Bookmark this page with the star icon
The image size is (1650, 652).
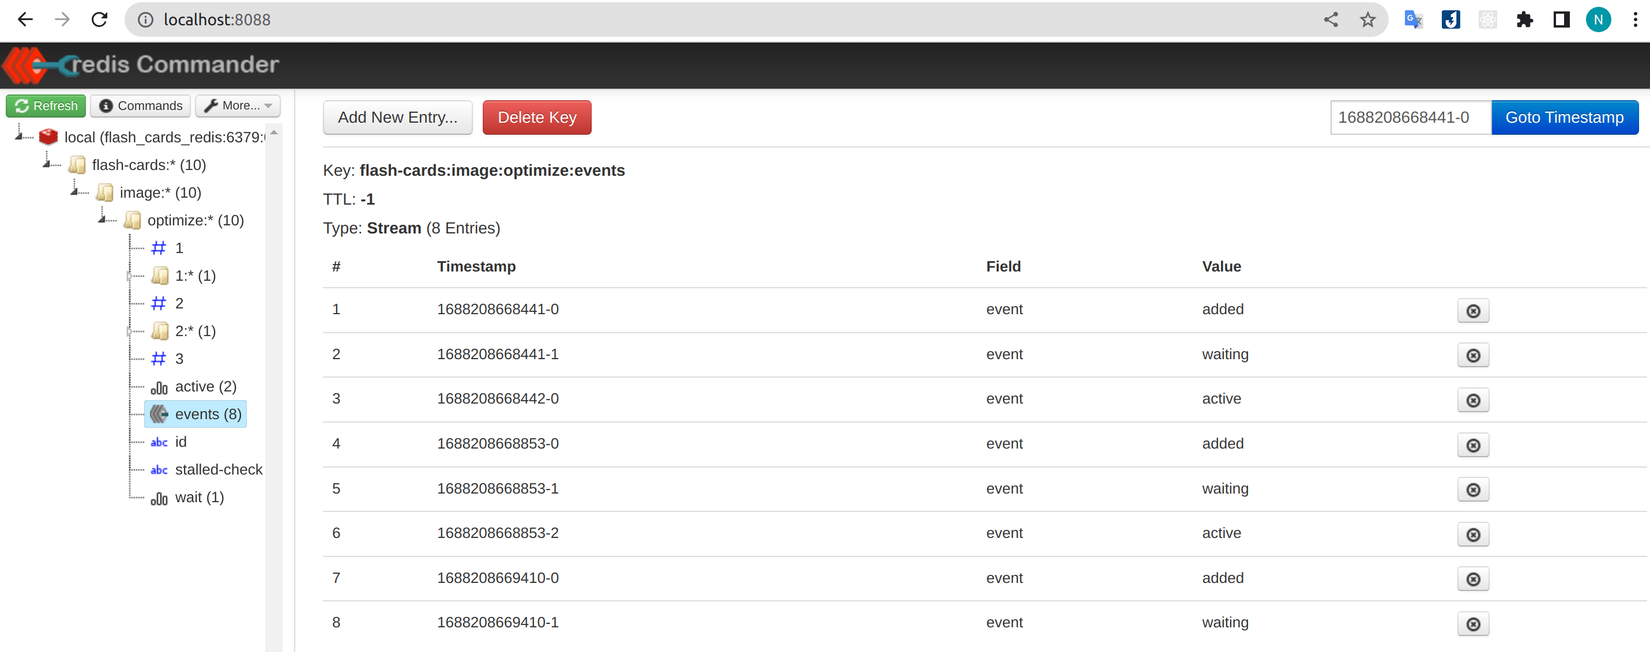(1367, 20)
